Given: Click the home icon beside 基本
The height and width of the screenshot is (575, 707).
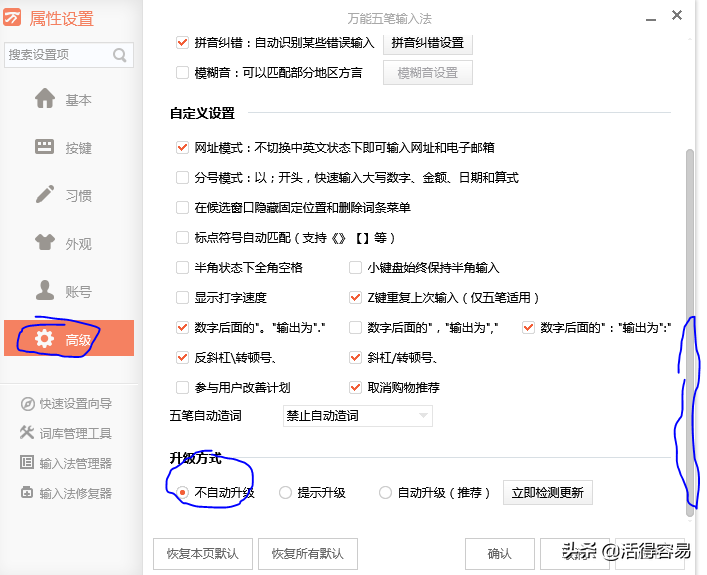Looking at the screenshot, I should pyautogui.click(x=45, y=98).
